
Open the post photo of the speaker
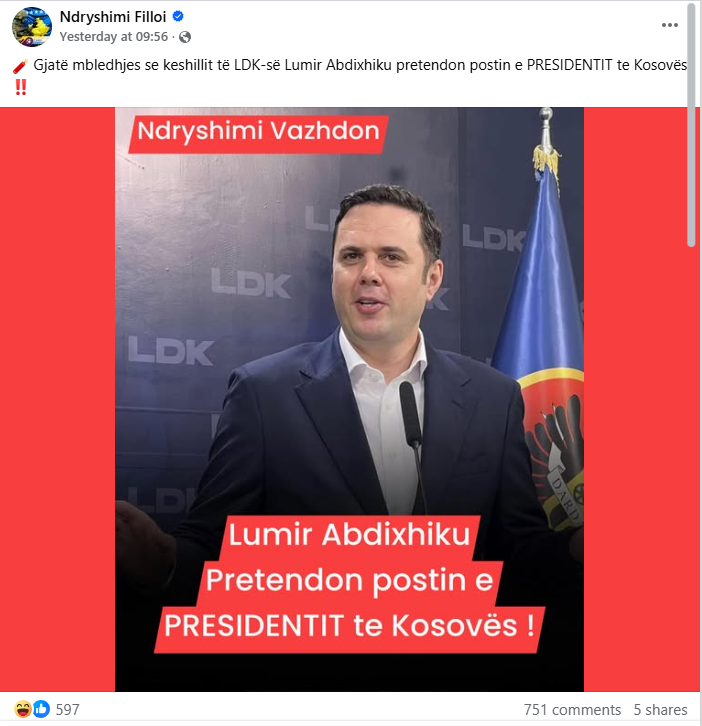click(349, 399)
